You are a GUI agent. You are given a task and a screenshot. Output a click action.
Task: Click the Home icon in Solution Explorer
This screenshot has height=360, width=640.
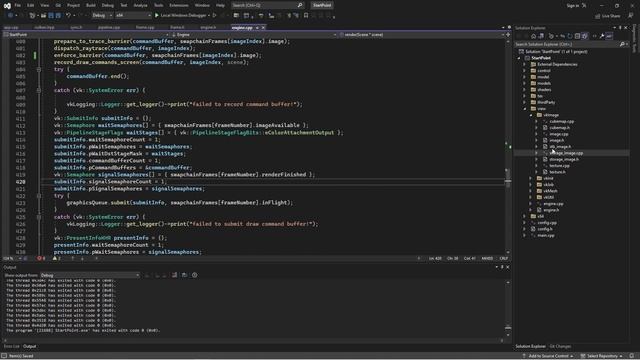click(533, 36)
